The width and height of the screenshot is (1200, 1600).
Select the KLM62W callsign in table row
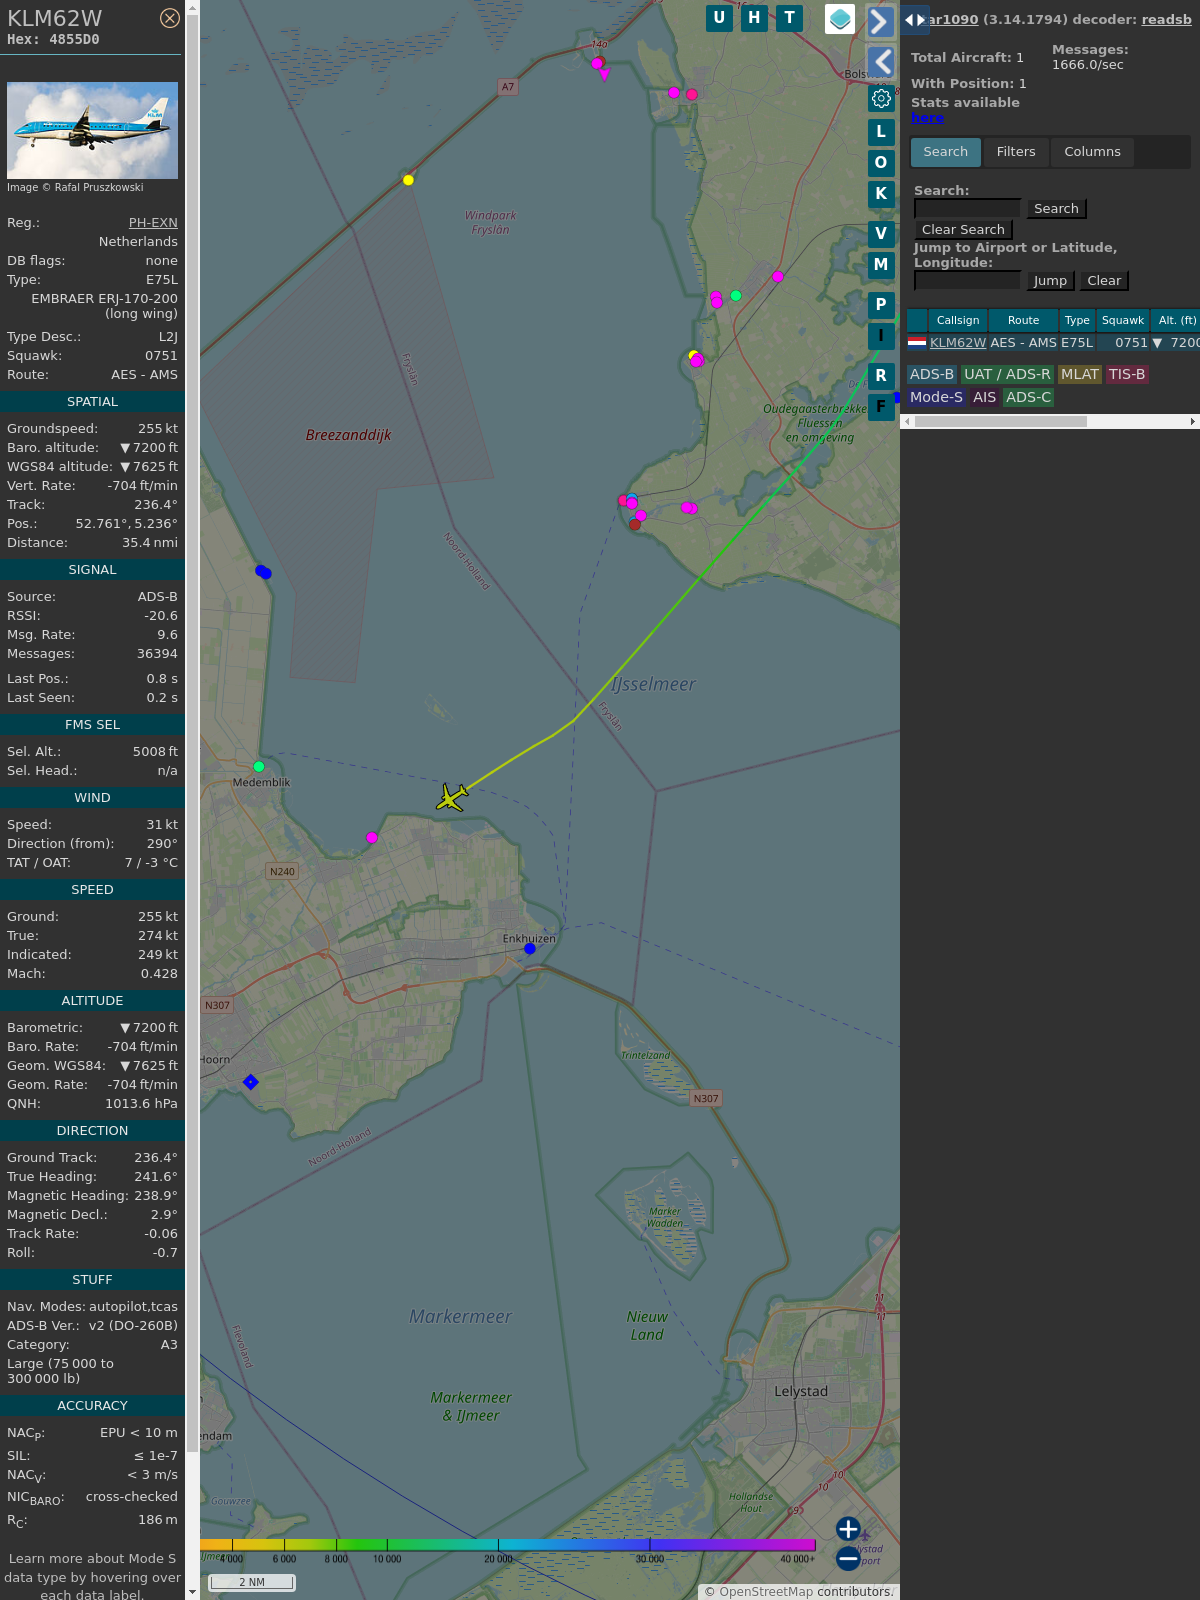958,342
